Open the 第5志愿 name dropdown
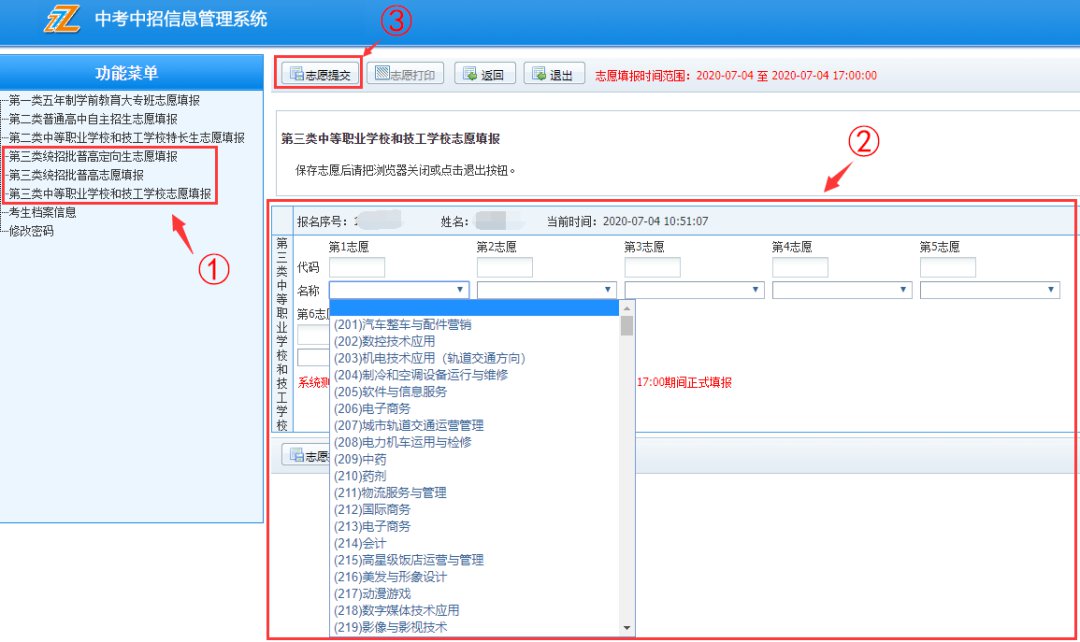This screenshot has width=1080, height=642. click(989, 290)
